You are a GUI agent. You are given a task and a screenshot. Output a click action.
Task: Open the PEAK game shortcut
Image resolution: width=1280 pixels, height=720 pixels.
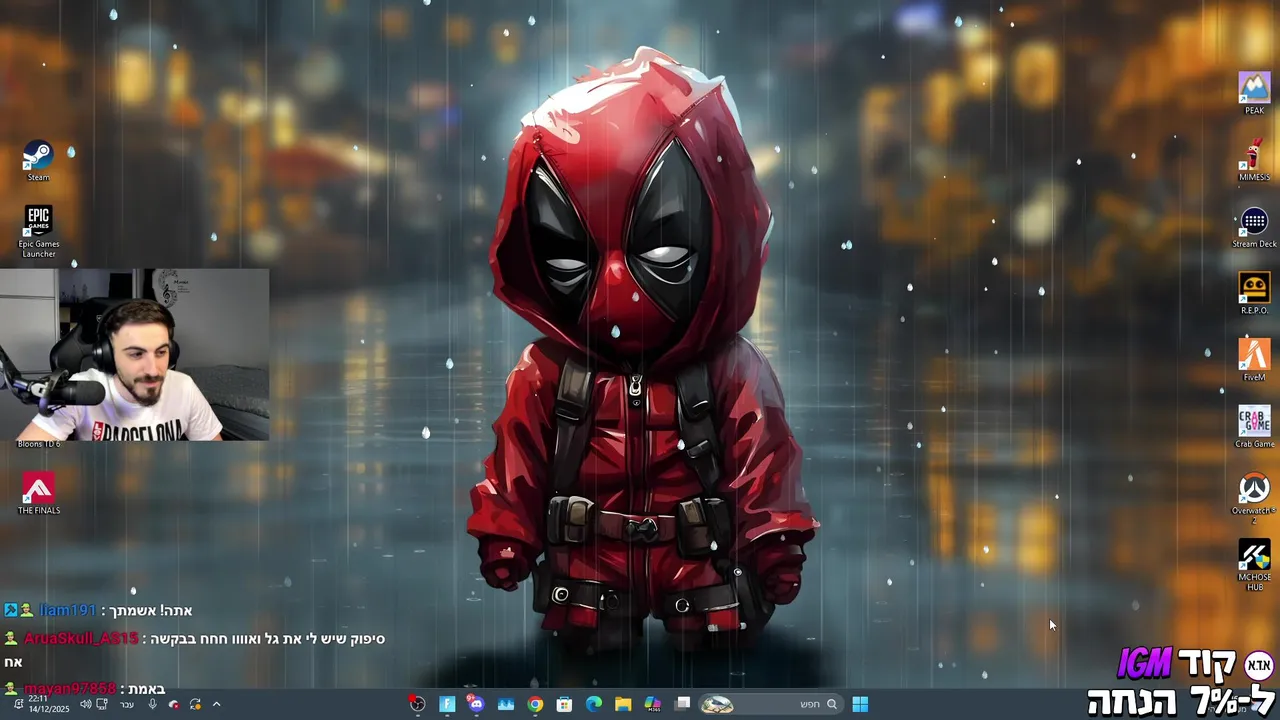pyautogui.click(x=1254, y=93)
